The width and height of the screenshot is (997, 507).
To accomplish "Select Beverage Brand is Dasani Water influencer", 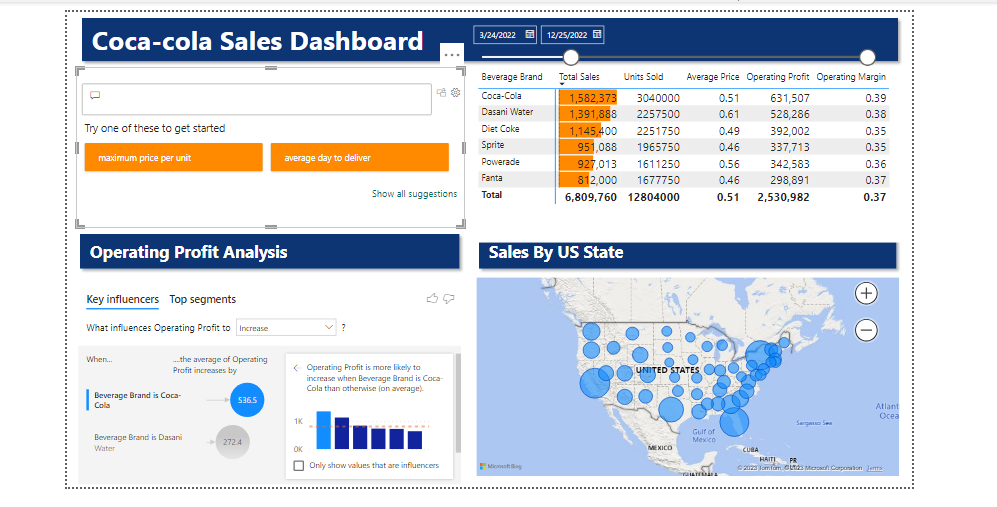I will point(138,442).
